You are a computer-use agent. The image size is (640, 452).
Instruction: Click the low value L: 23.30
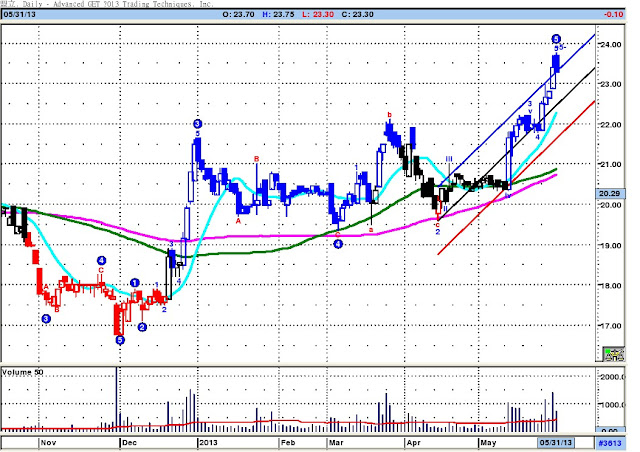pos(318,14)
